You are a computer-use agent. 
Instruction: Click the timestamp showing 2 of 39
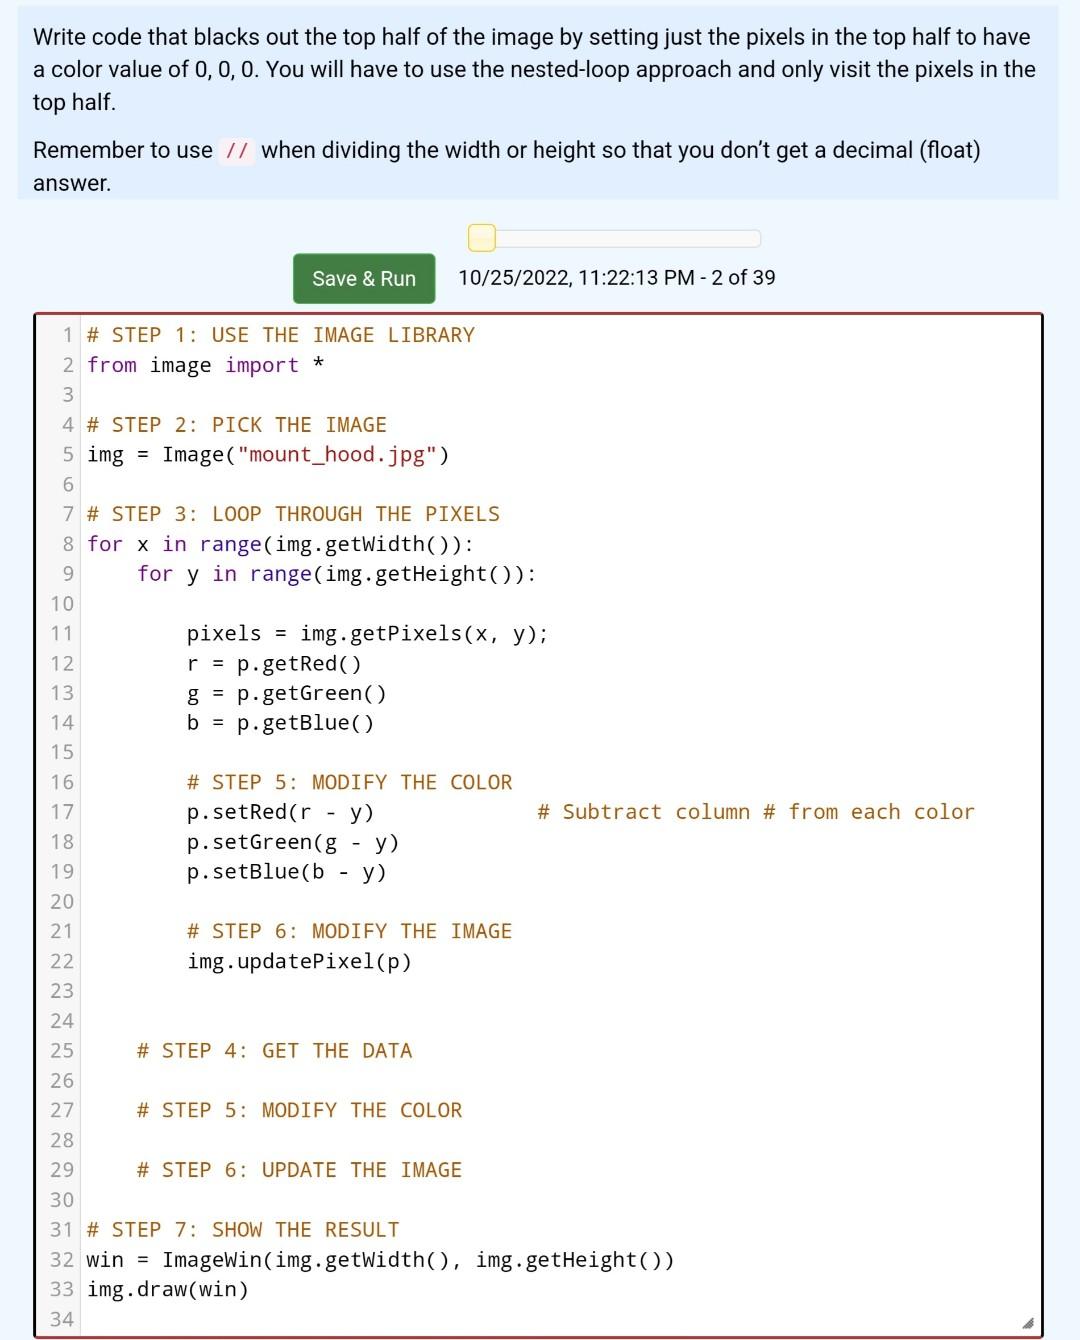616,278
